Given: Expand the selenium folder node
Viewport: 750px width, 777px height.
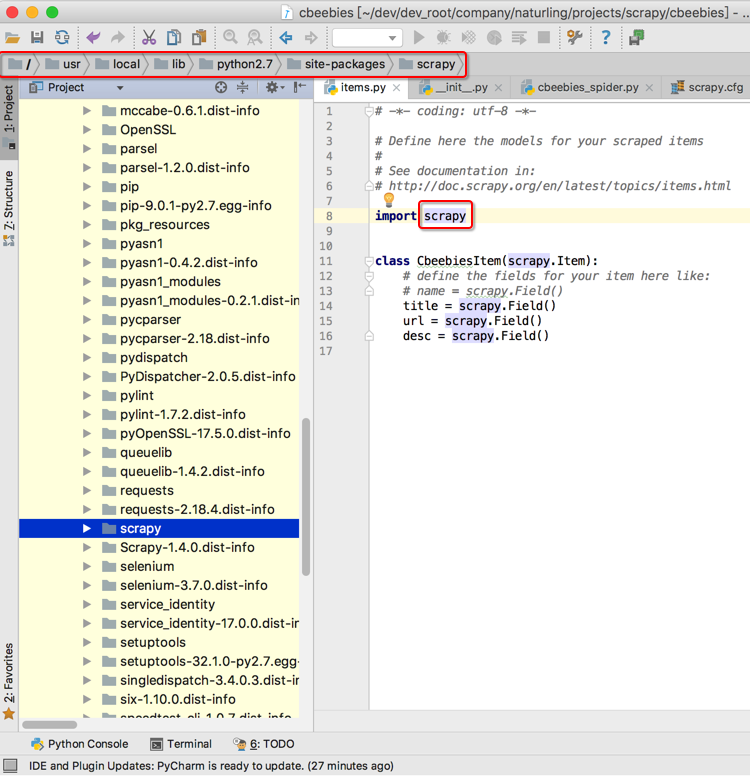Looking at the screenshot, I should coord(88,566).
